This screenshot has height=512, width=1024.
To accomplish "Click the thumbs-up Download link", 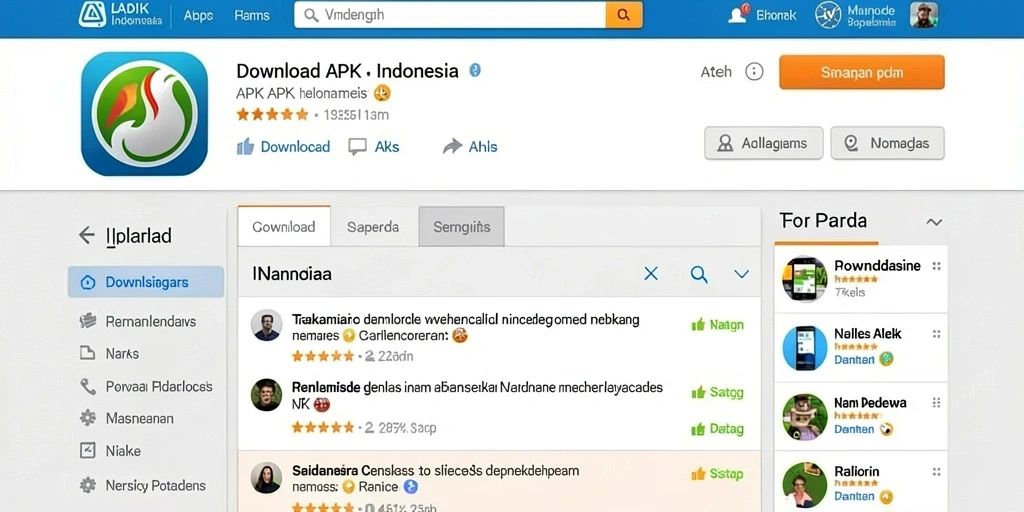I will click(x=283, y=146).
